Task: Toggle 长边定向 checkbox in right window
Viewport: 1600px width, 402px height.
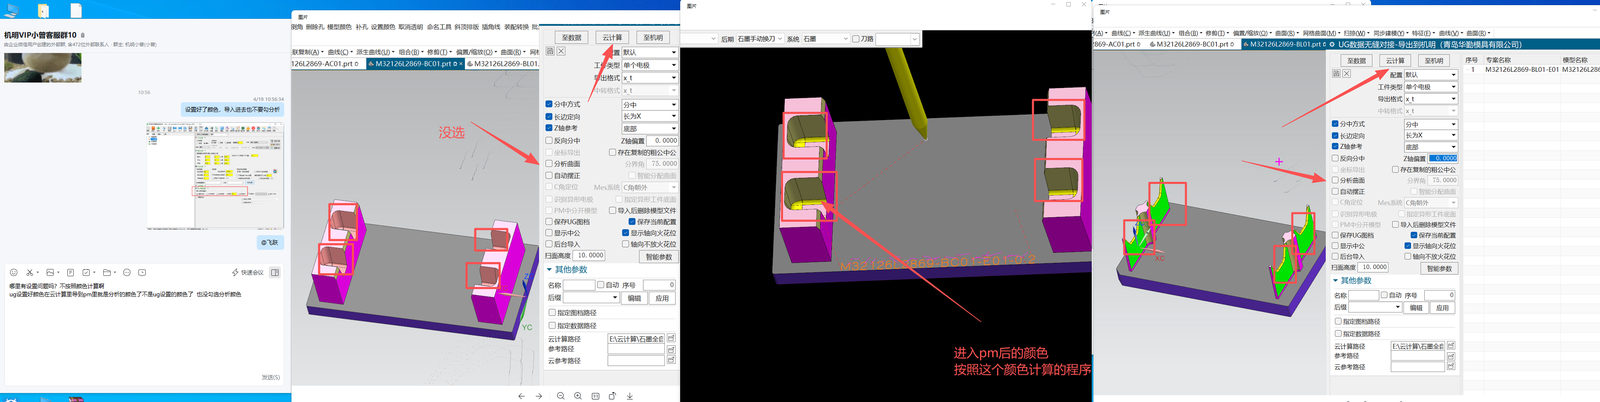Action: tap(1336, 135)
